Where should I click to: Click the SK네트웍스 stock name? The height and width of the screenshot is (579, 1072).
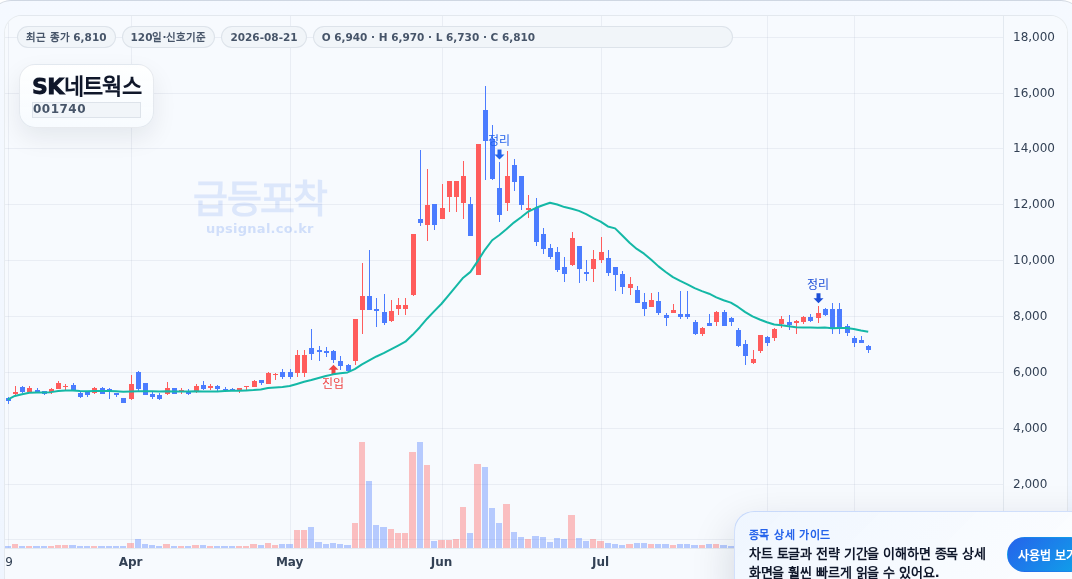point(87,85)
